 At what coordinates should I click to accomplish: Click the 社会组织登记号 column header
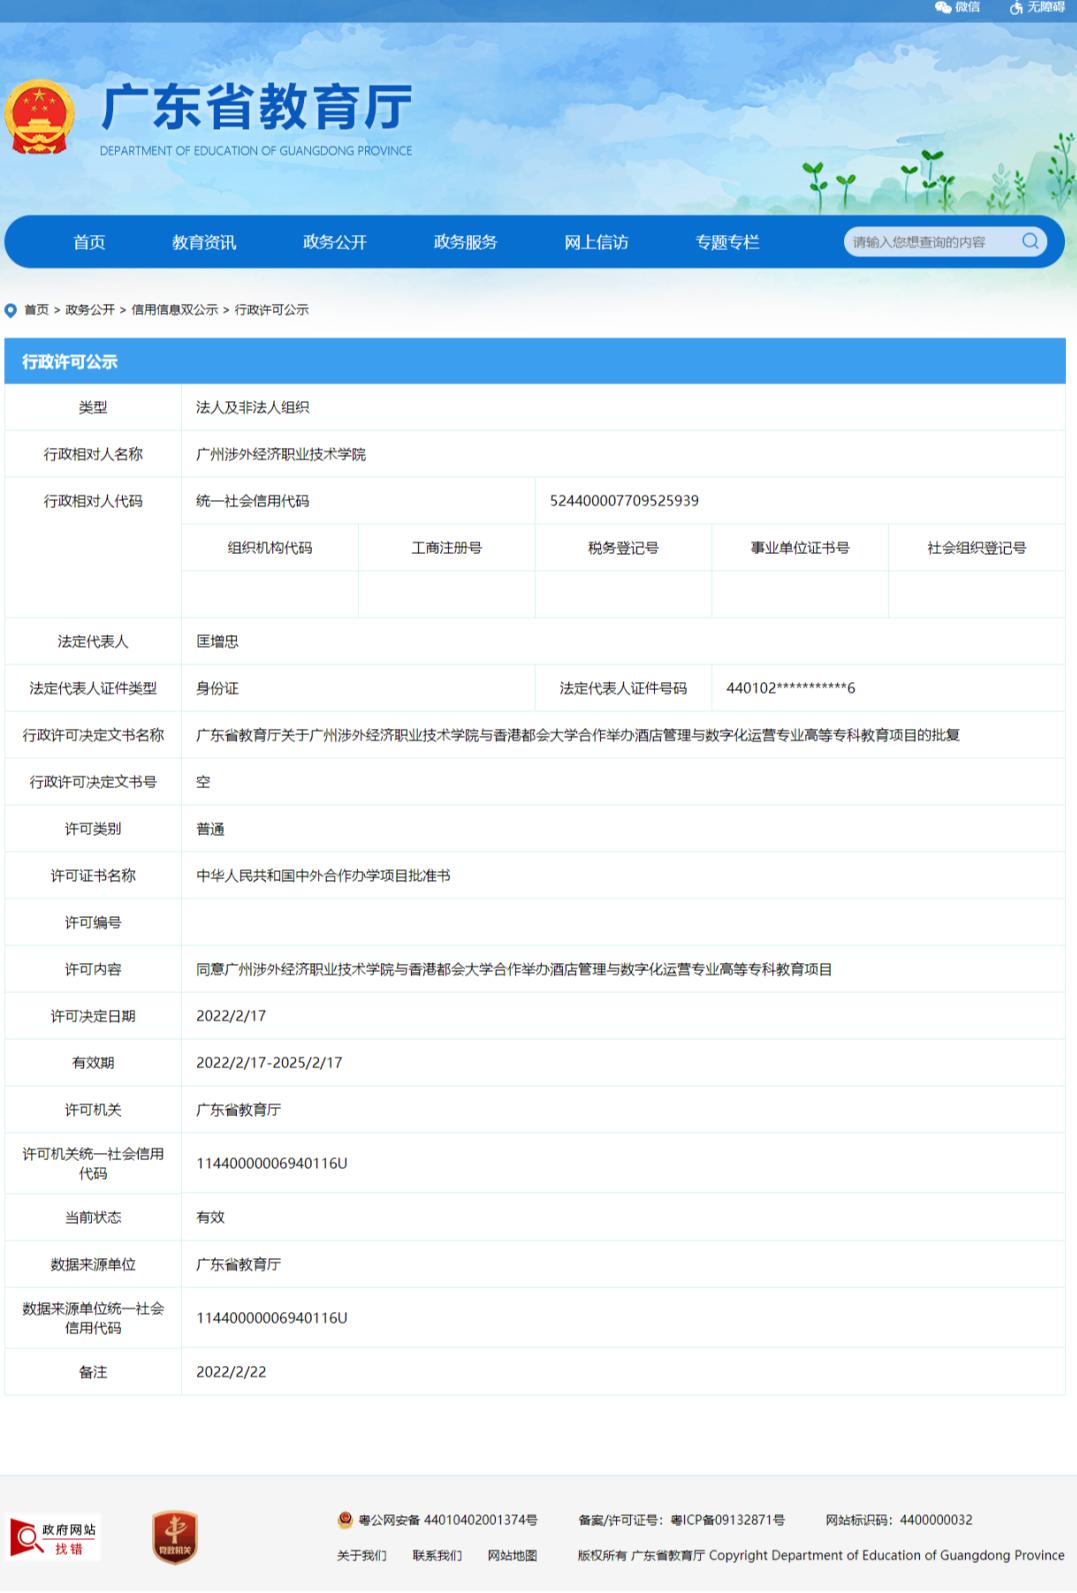pos(977,548)
